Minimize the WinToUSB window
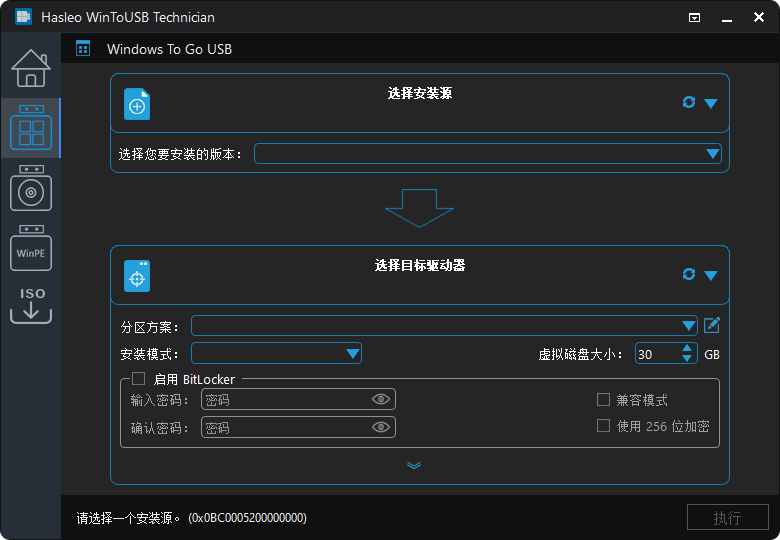 (727, 18)
